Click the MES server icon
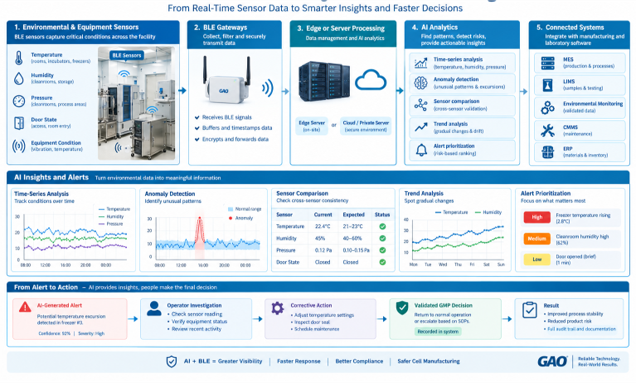The image size is (636, 383). tap(548, 63)
